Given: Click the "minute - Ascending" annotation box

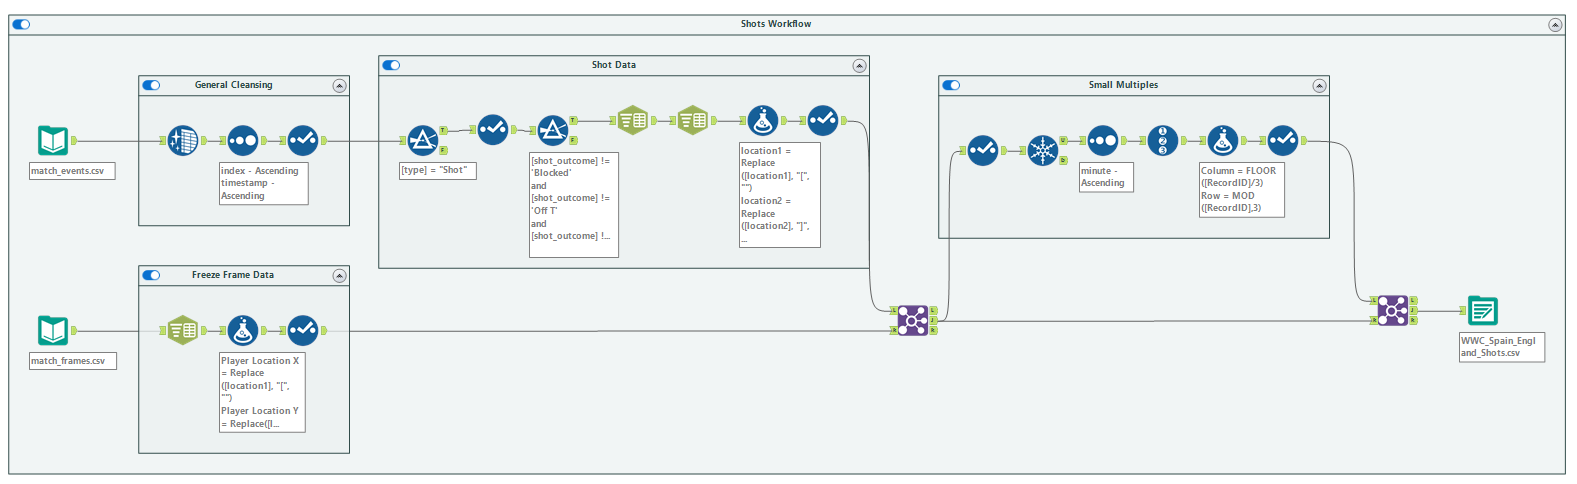Looking at the screenshot, I should tap(1105, 177).
